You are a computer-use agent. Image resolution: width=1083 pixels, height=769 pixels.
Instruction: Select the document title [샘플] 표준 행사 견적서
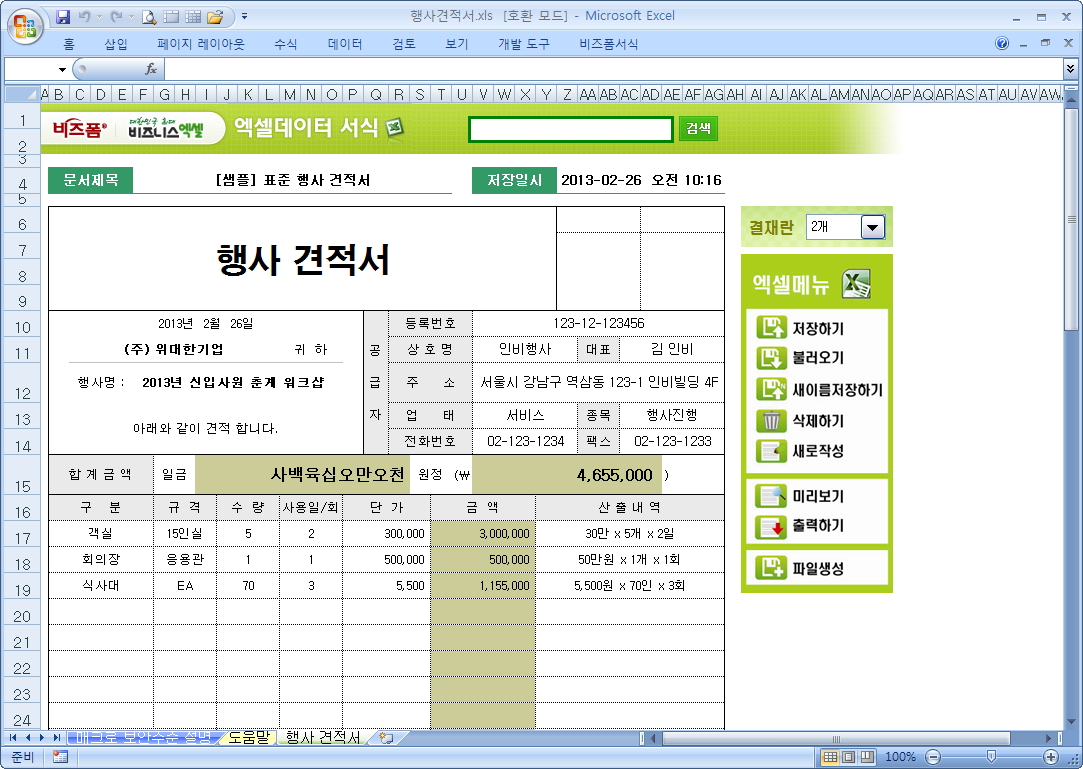(293, 180)
